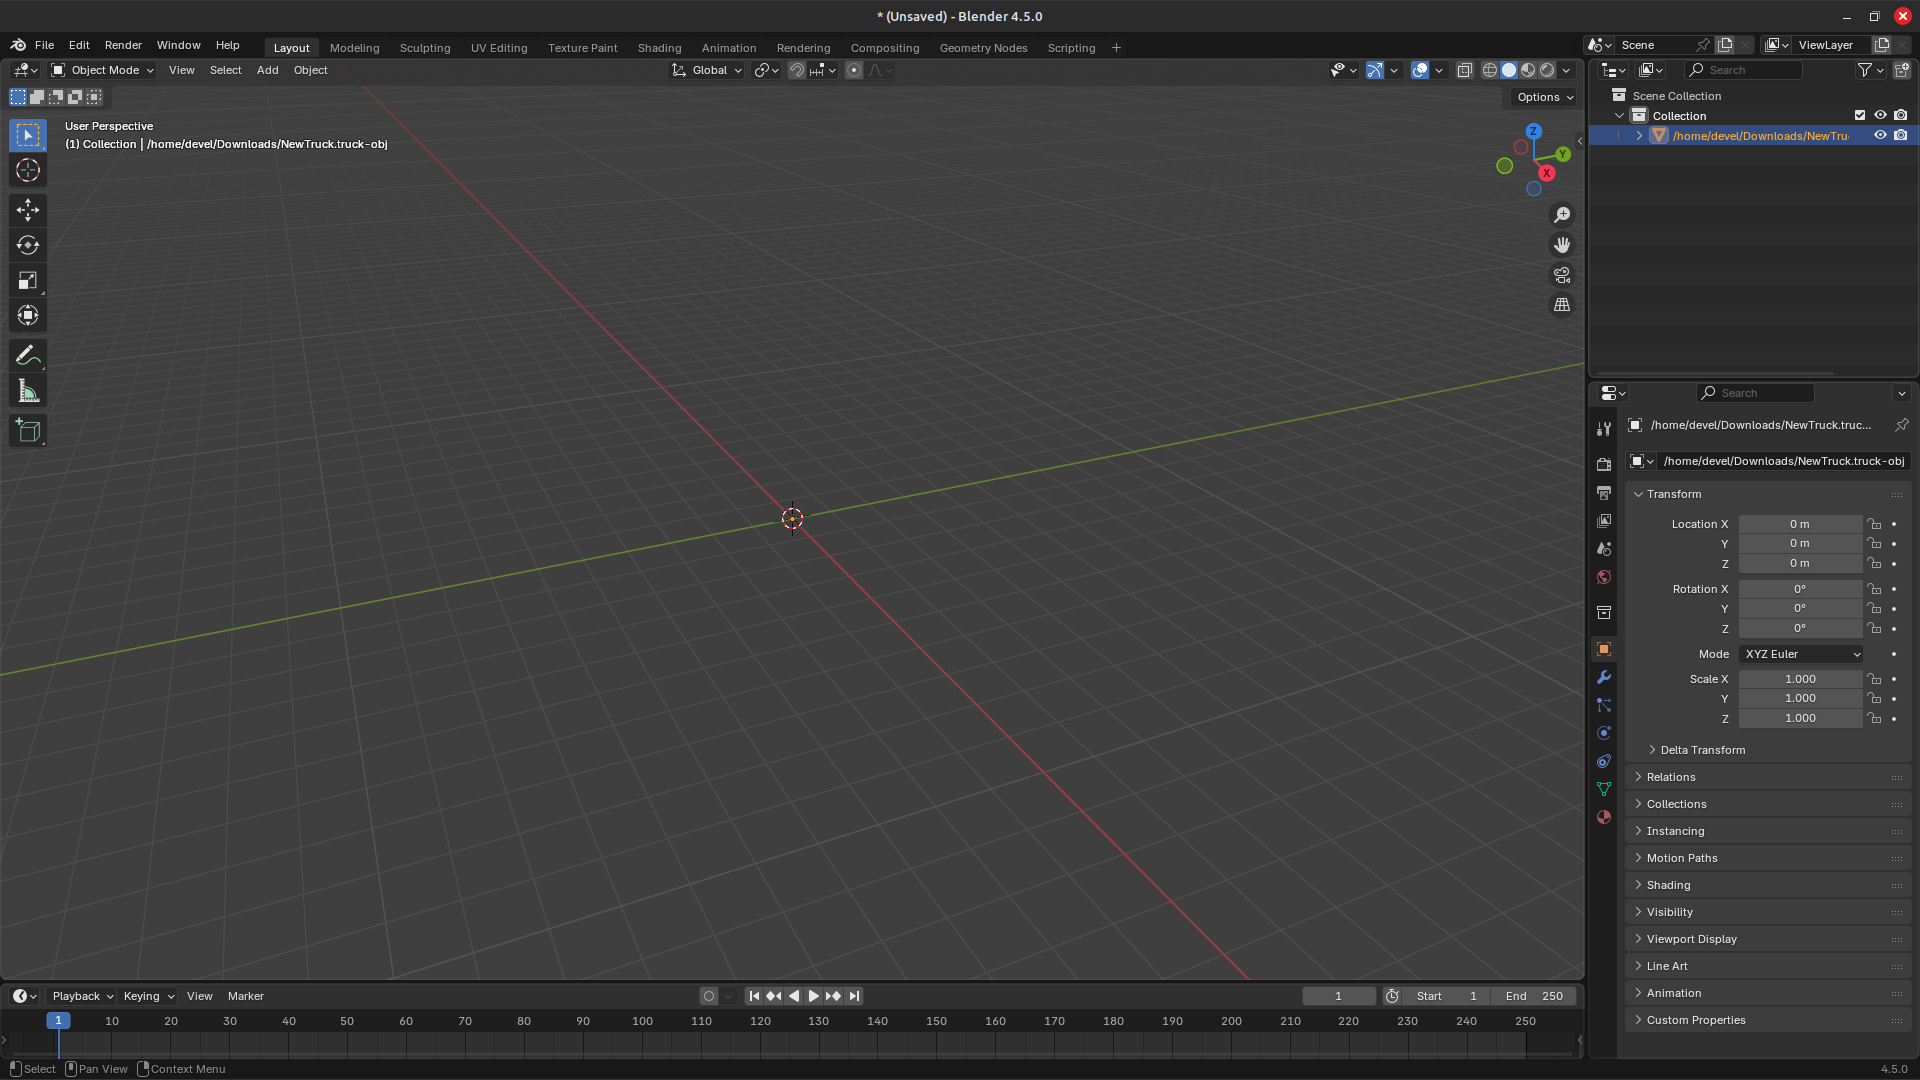Select the Transform tool
The height and width of the screenshot is (1080, 1920).
pyautogui.click(x=28, y=316)
